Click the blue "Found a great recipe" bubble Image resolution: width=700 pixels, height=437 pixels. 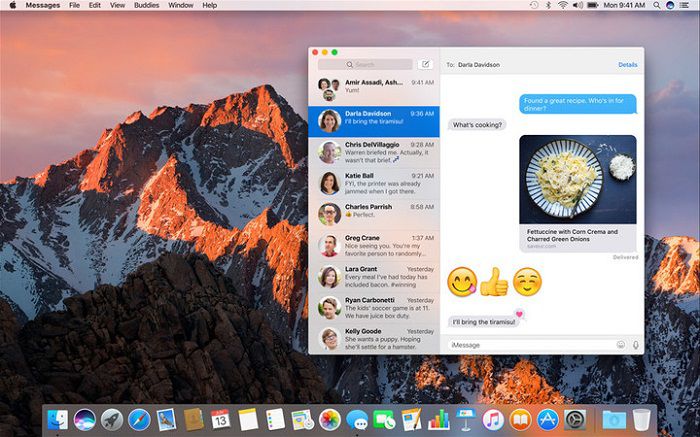pyautogui.click(x=578, y=104)
